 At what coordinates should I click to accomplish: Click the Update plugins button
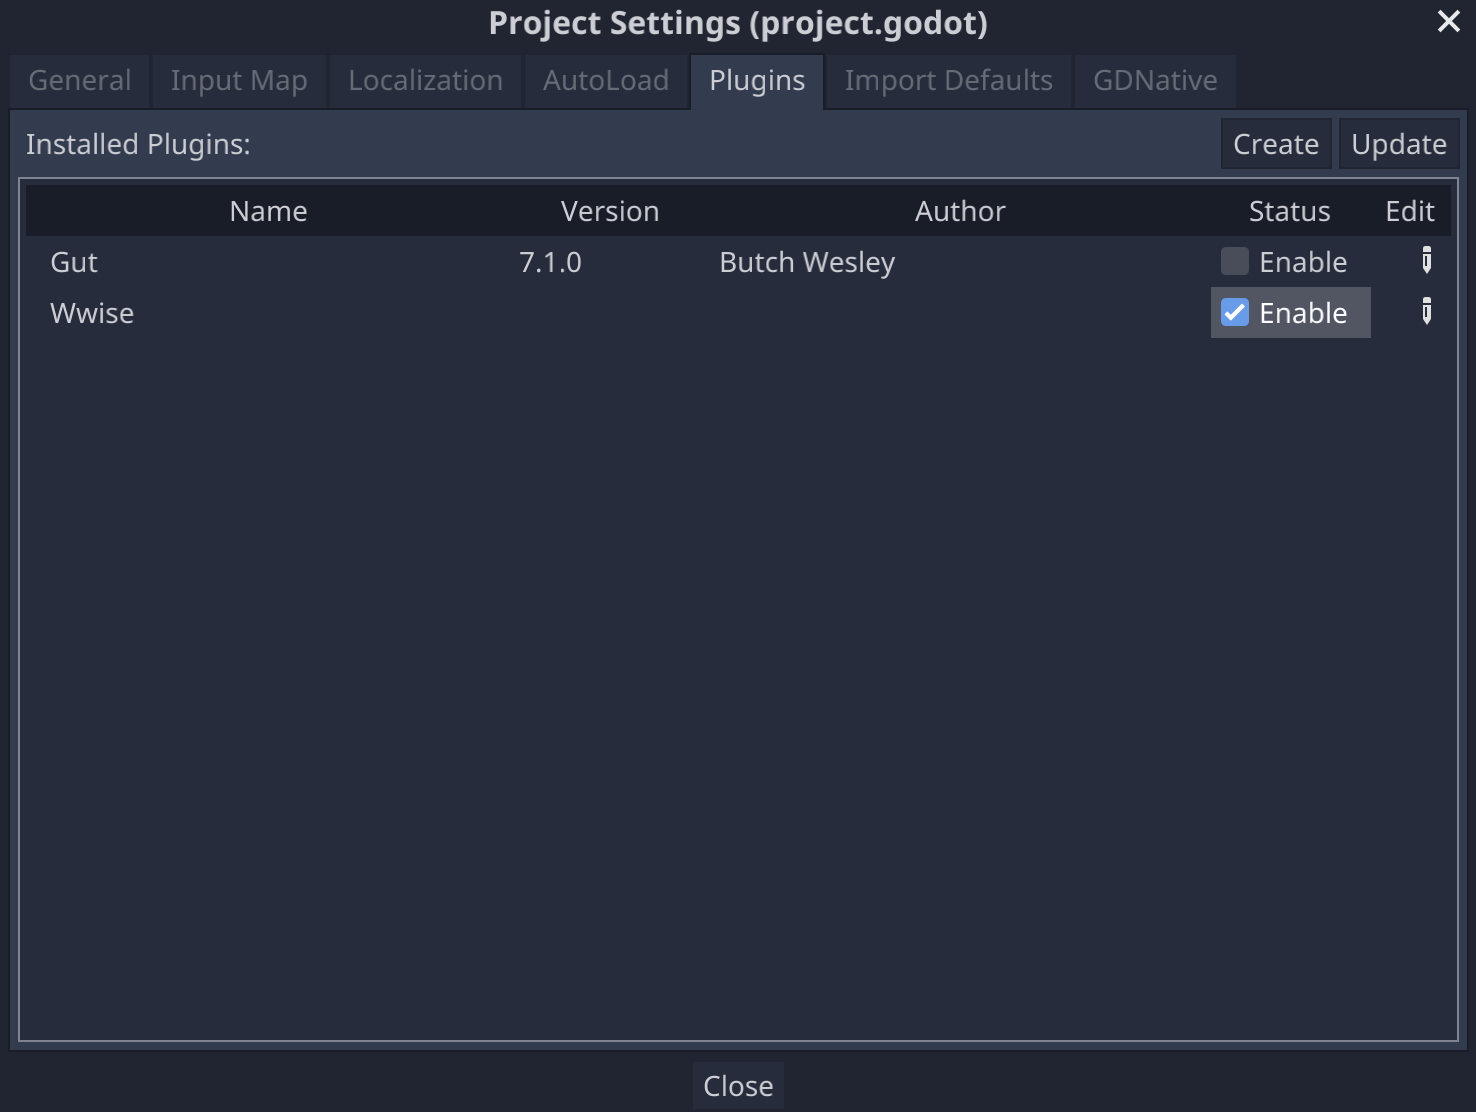[1399, 144]
